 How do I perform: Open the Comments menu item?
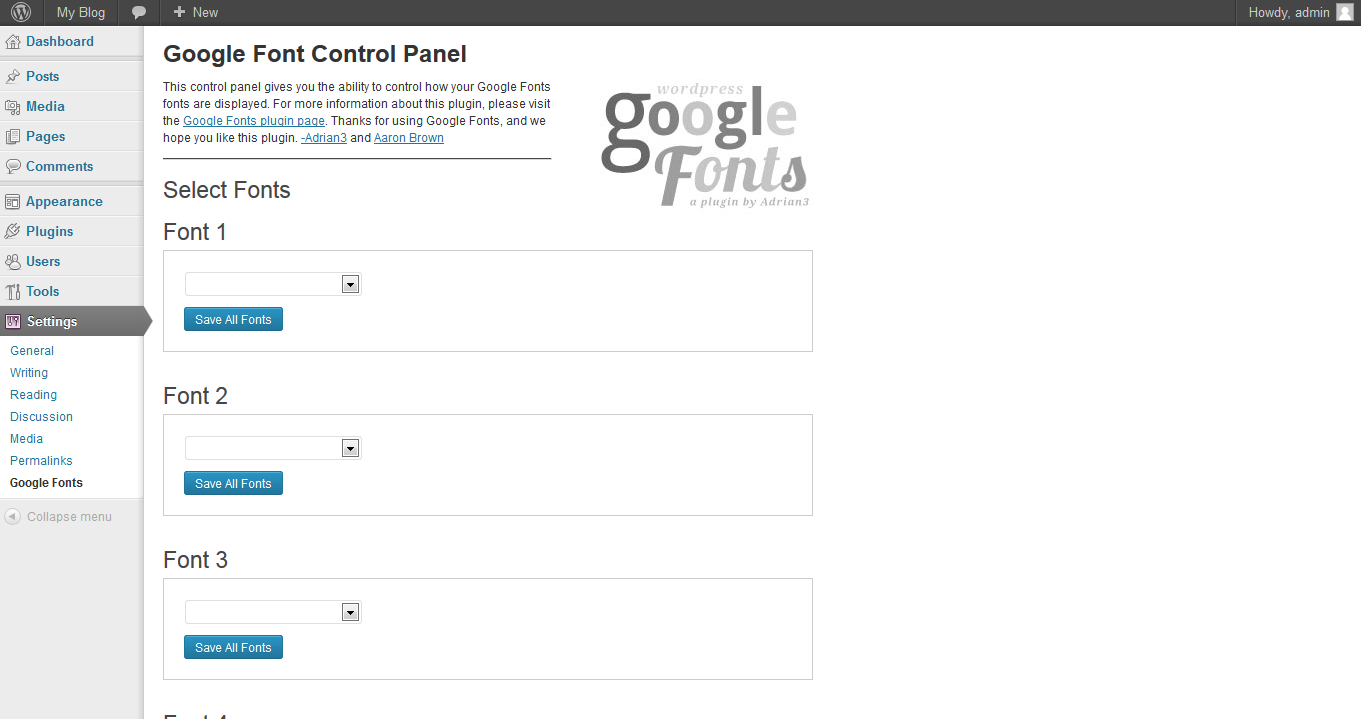point(59,167)
